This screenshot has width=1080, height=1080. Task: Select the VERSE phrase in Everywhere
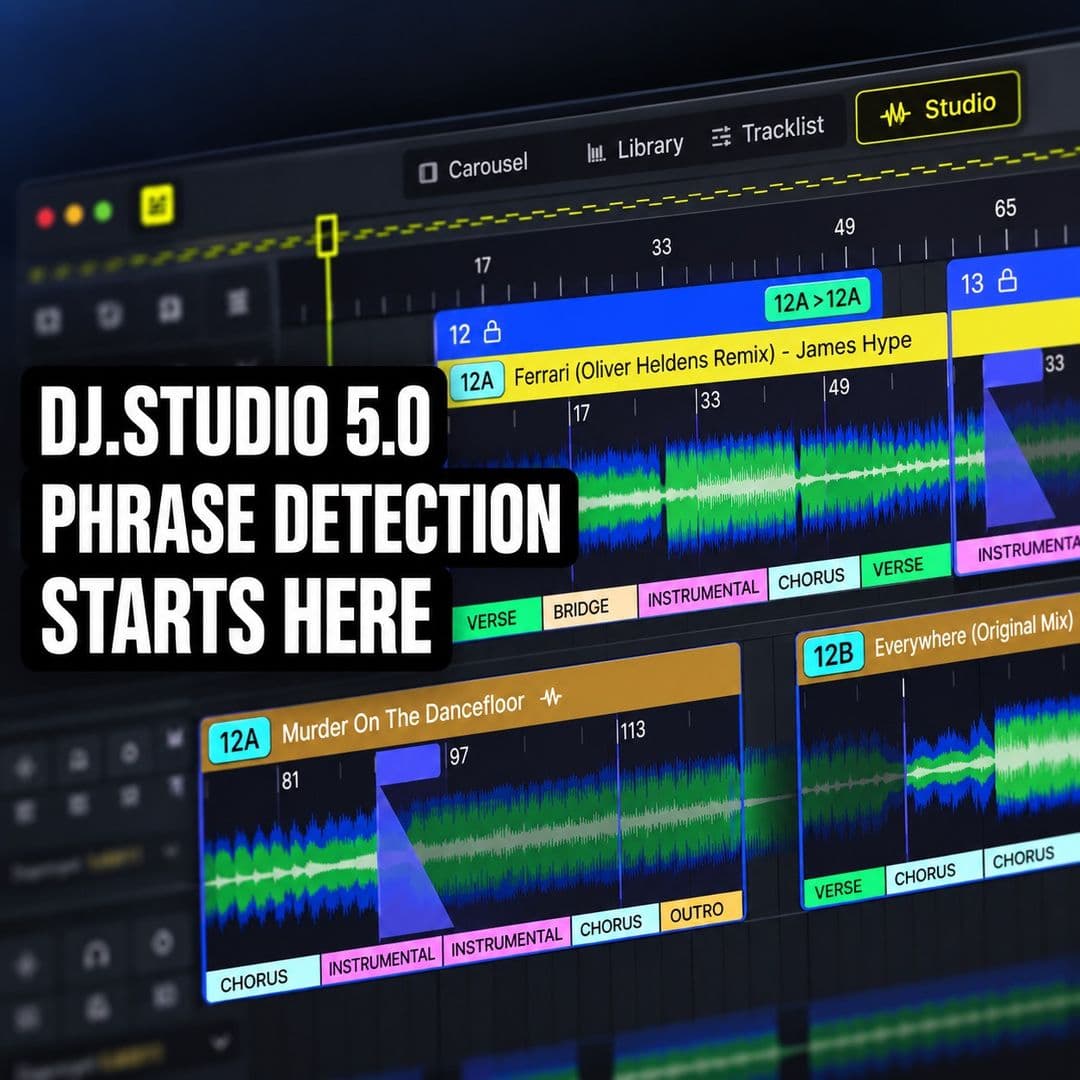click(x=843, y=888)
